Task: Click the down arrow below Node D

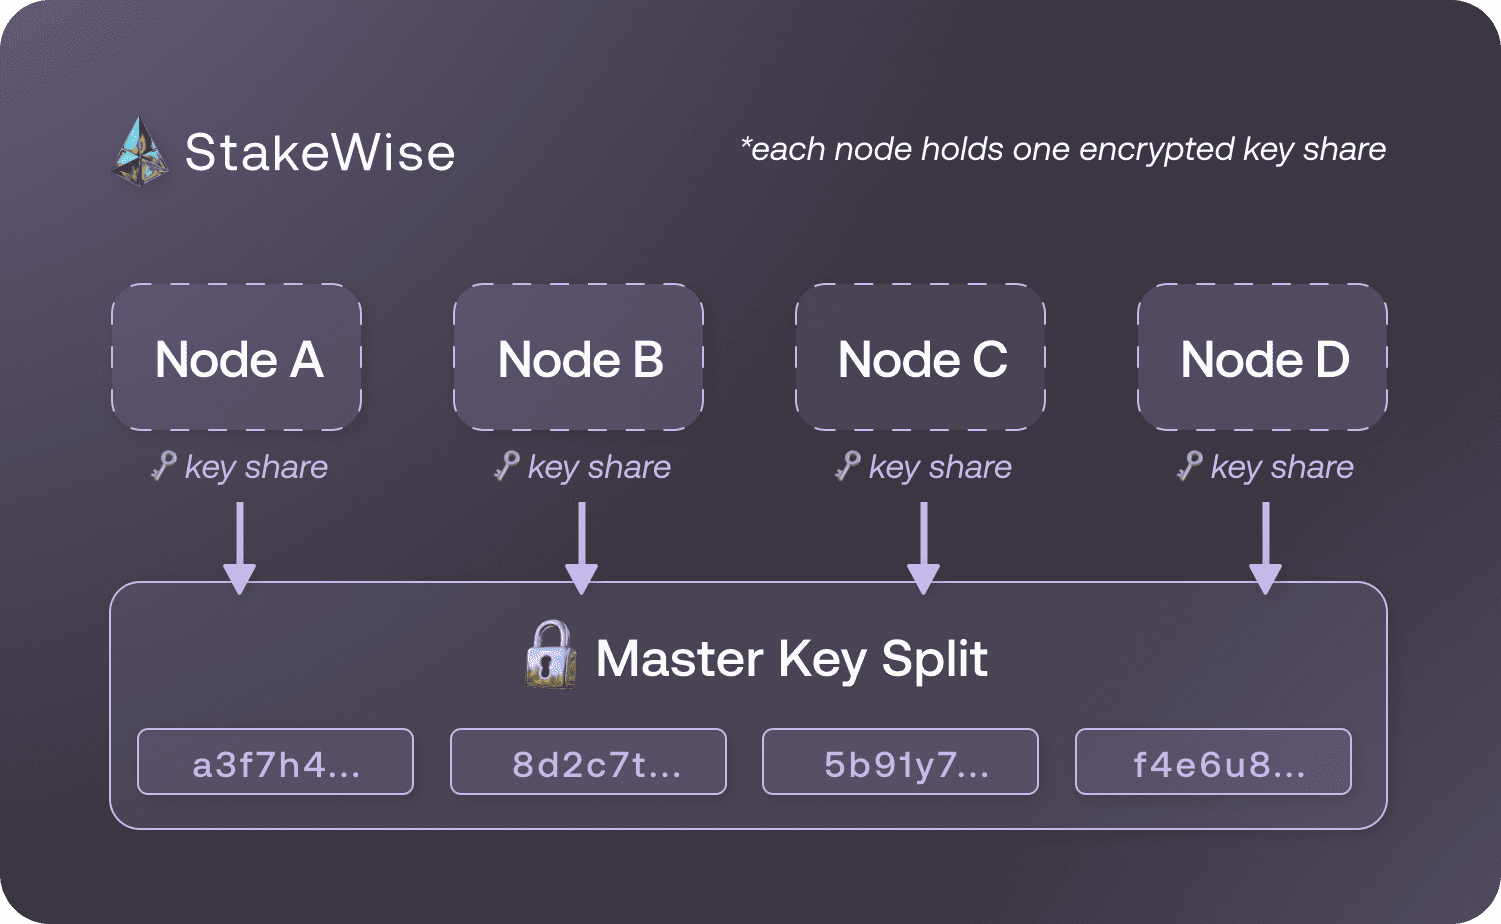Action: pos(1265,547)
